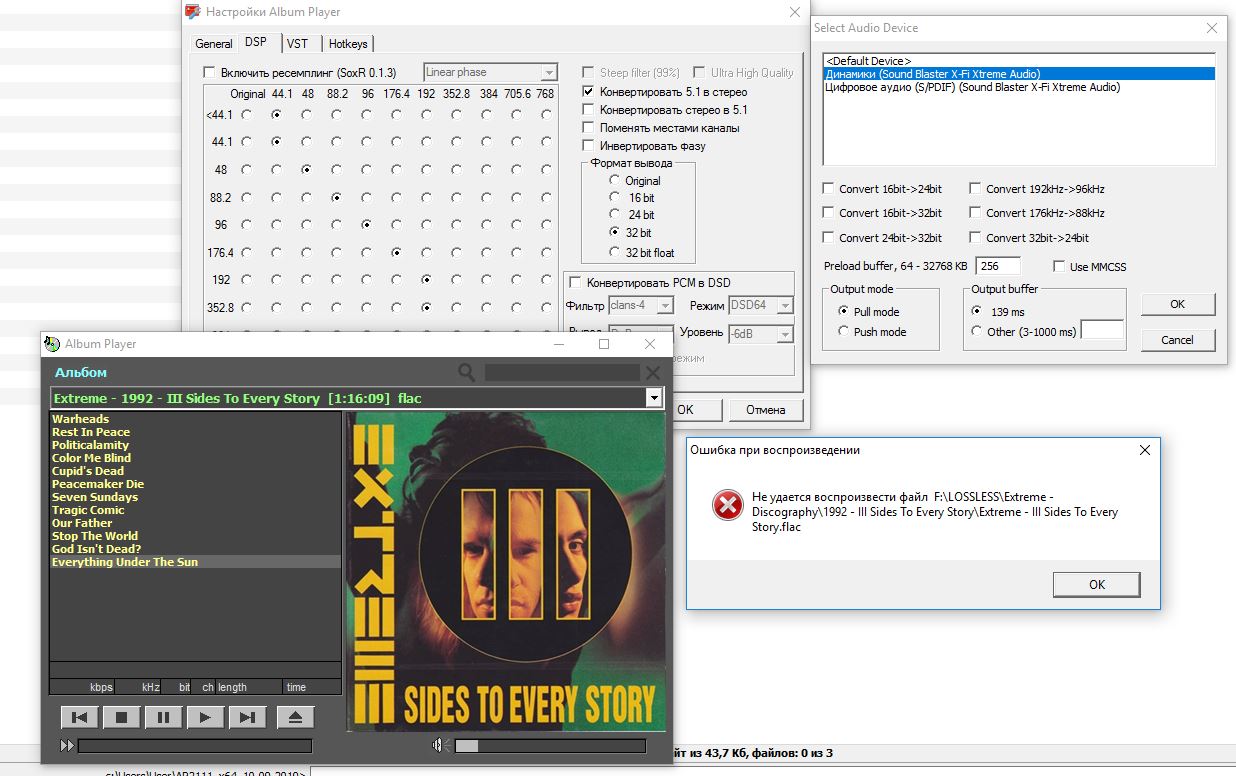Click OK in Select Audio Device dialog

point(1178,304)
